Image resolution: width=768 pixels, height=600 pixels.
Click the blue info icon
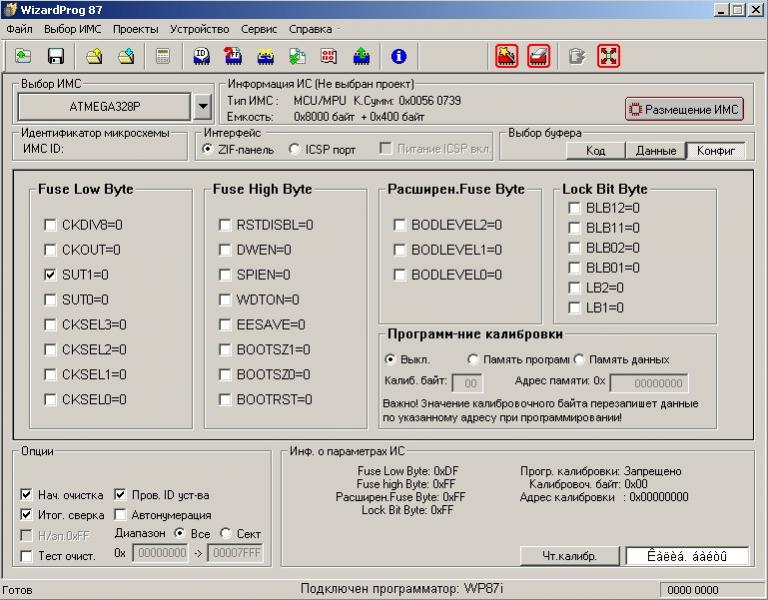398,57
